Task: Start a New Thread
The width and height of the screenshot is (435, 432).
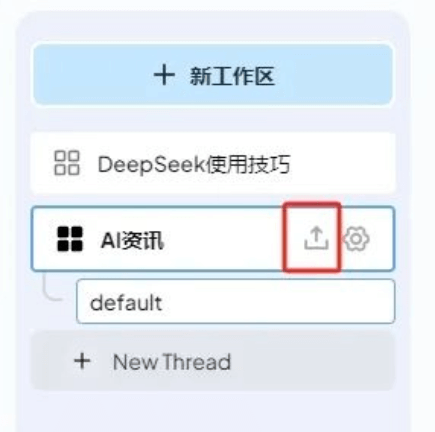Action: pyautogui.click(x=213, y=361)
